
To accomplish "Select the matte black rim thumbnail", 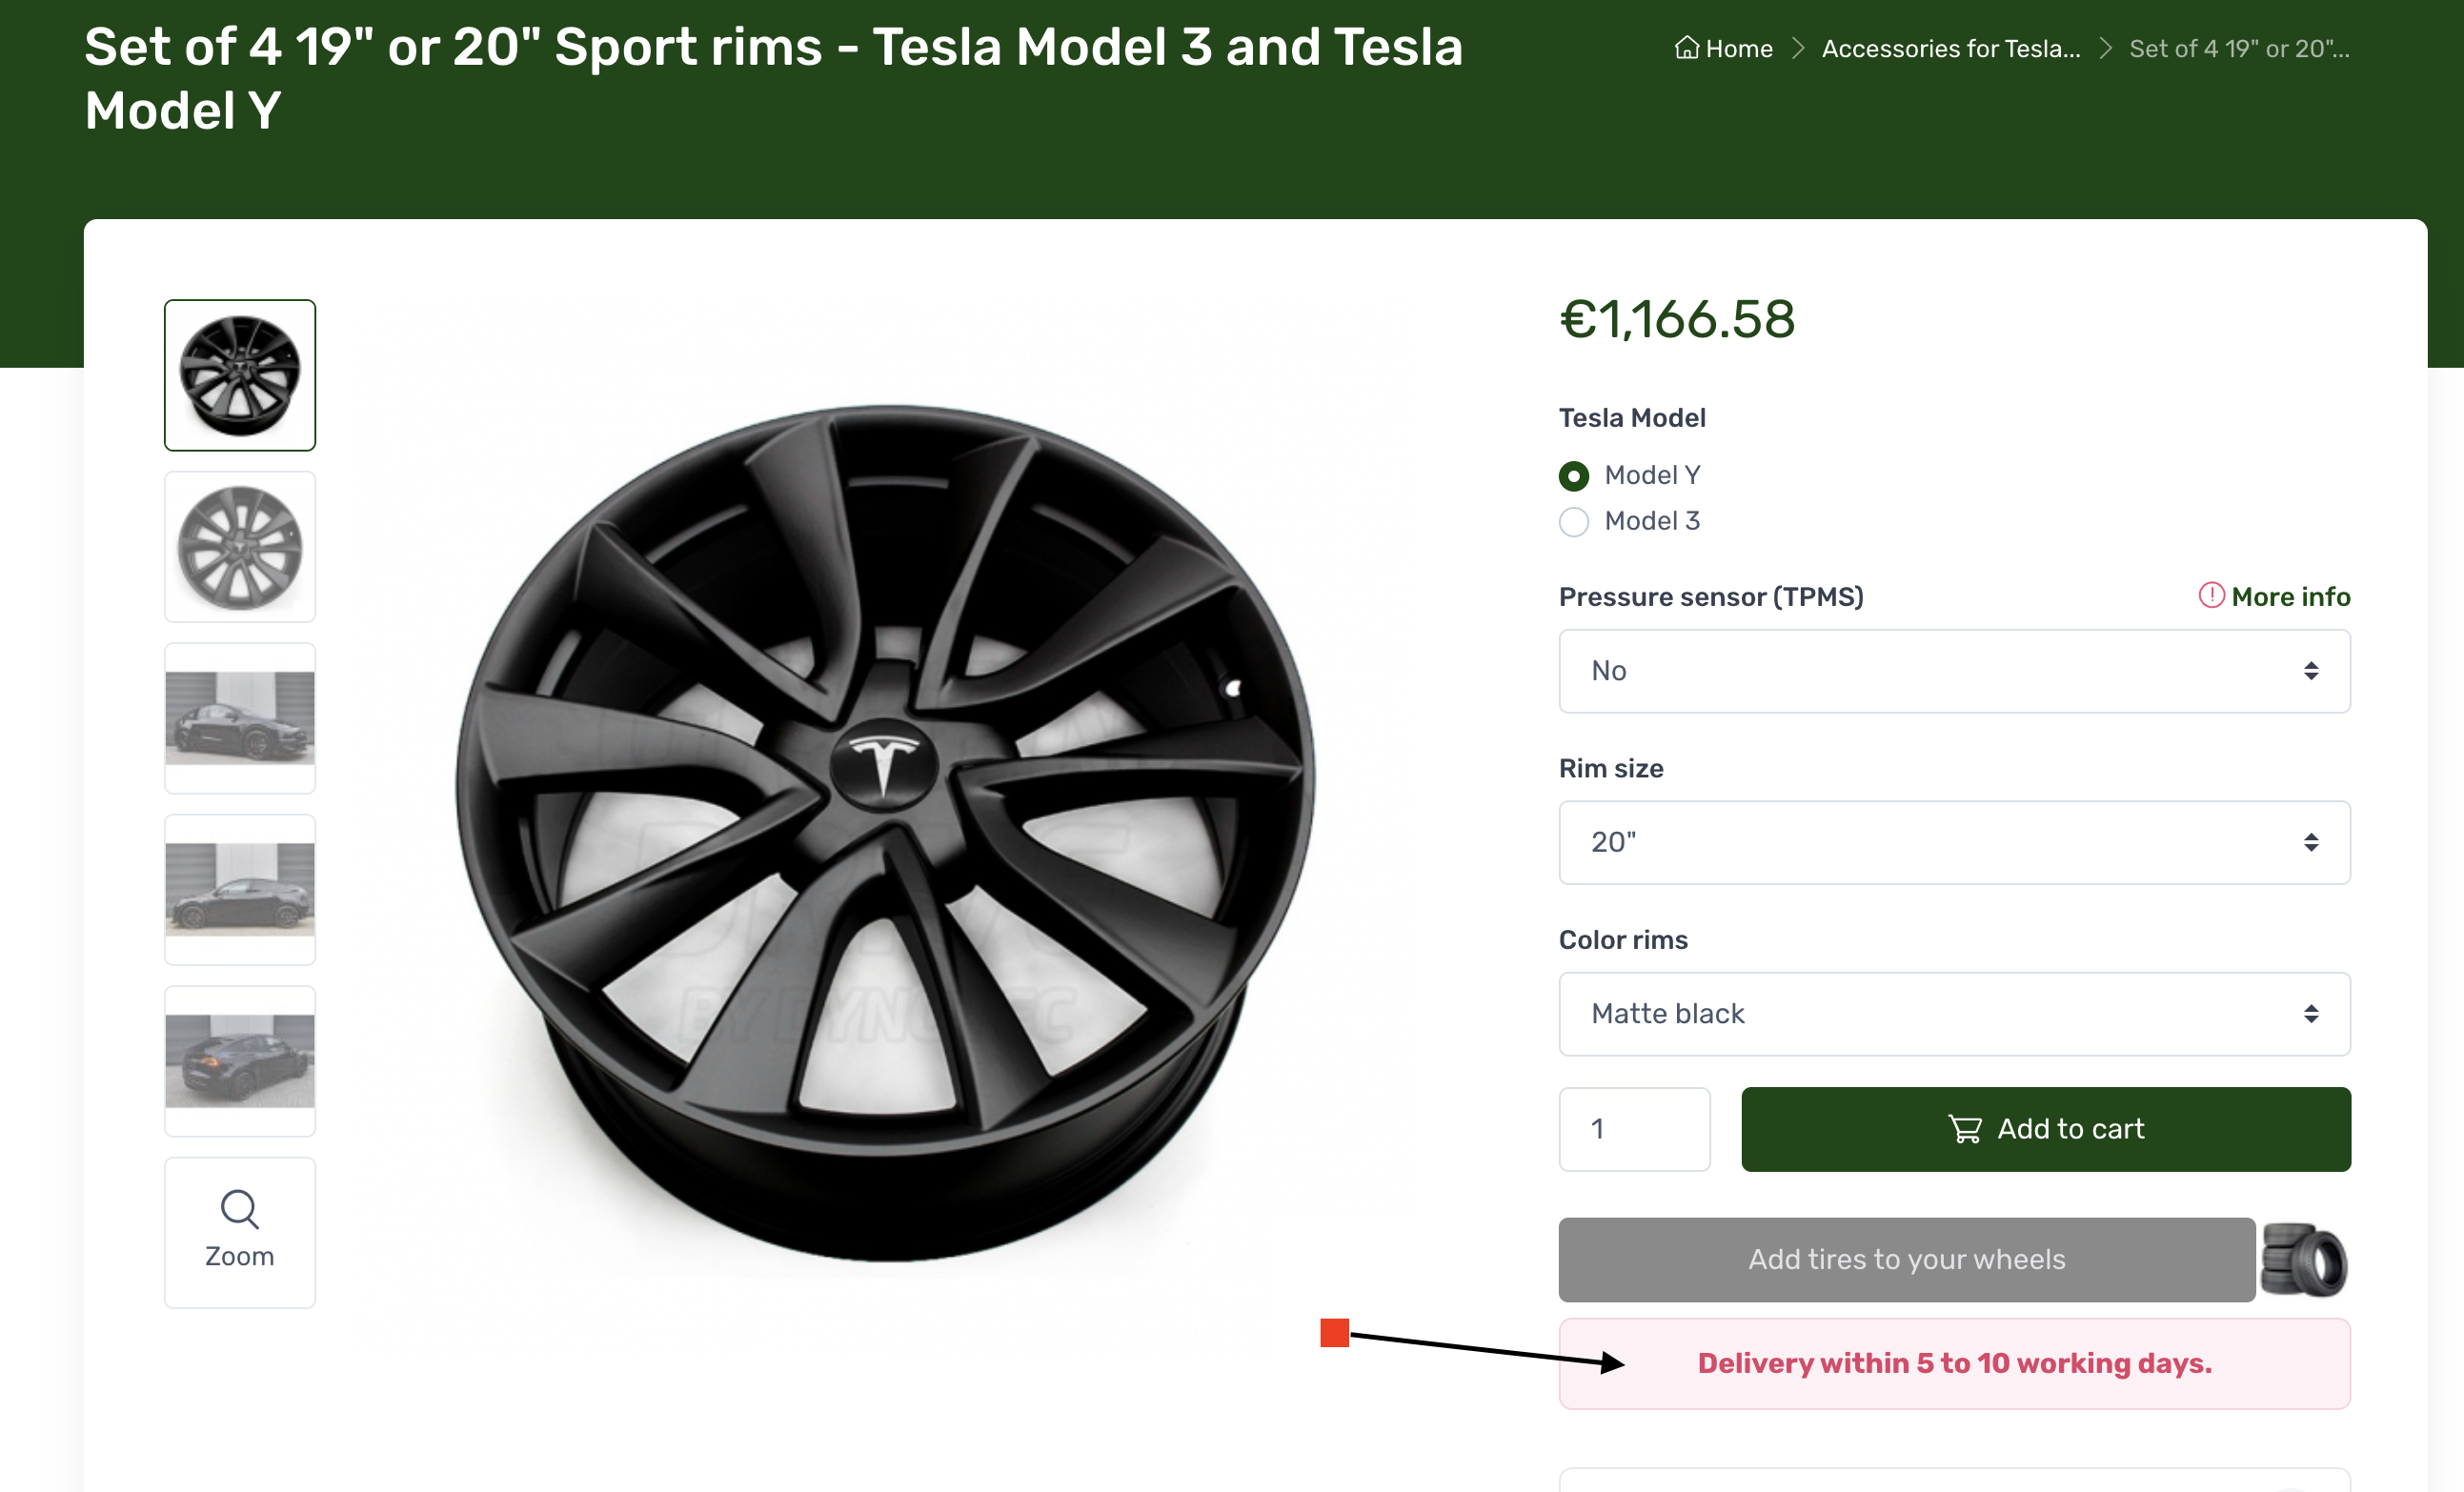I will tap(239, 375).
